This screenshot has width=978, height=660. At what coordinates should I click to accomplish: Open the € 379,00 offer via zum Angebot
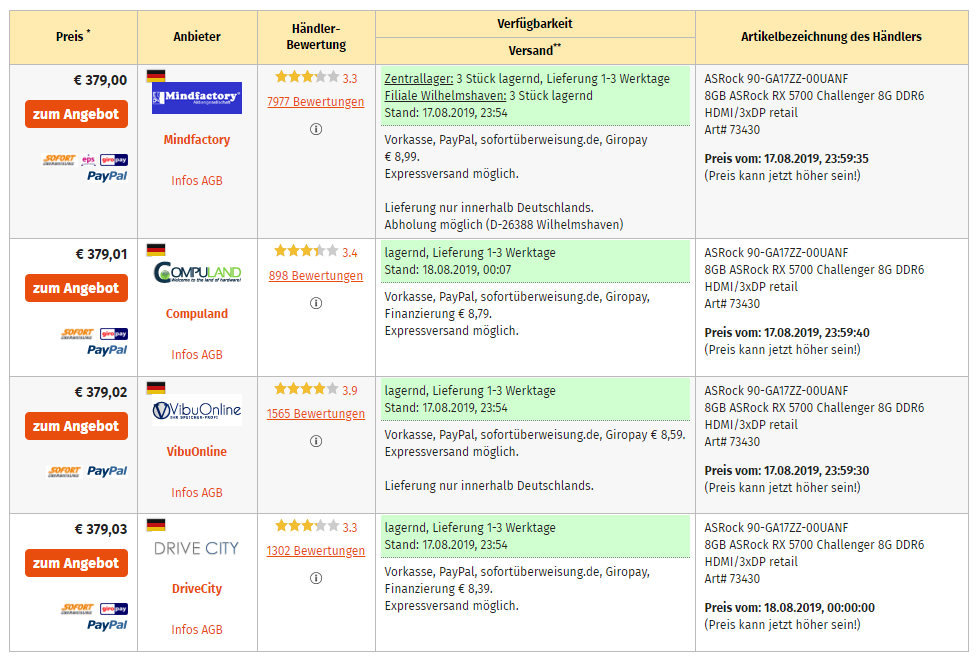click(x=76, y=114)
